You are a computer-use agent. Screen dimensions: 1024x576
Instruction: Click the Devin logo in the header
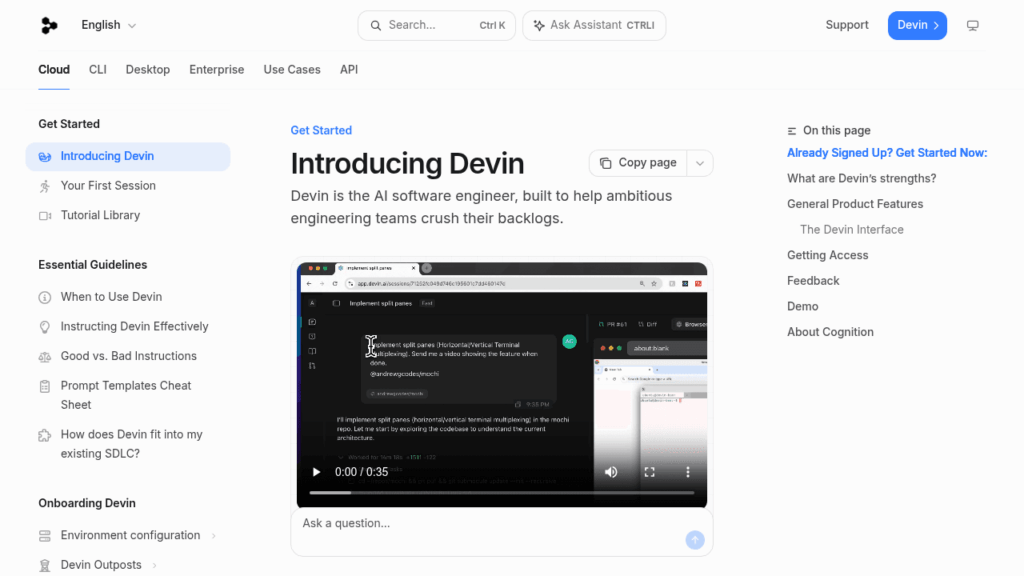(x=49, y=25)
